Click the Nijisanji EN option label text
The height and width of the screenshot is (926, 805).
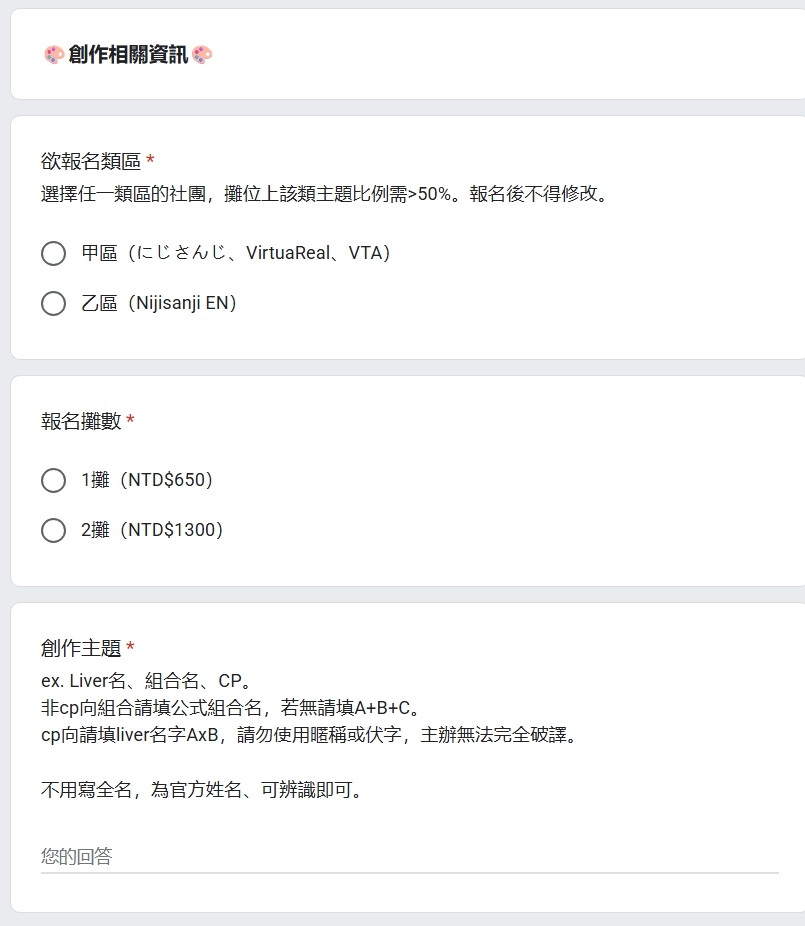coord(159,303)
